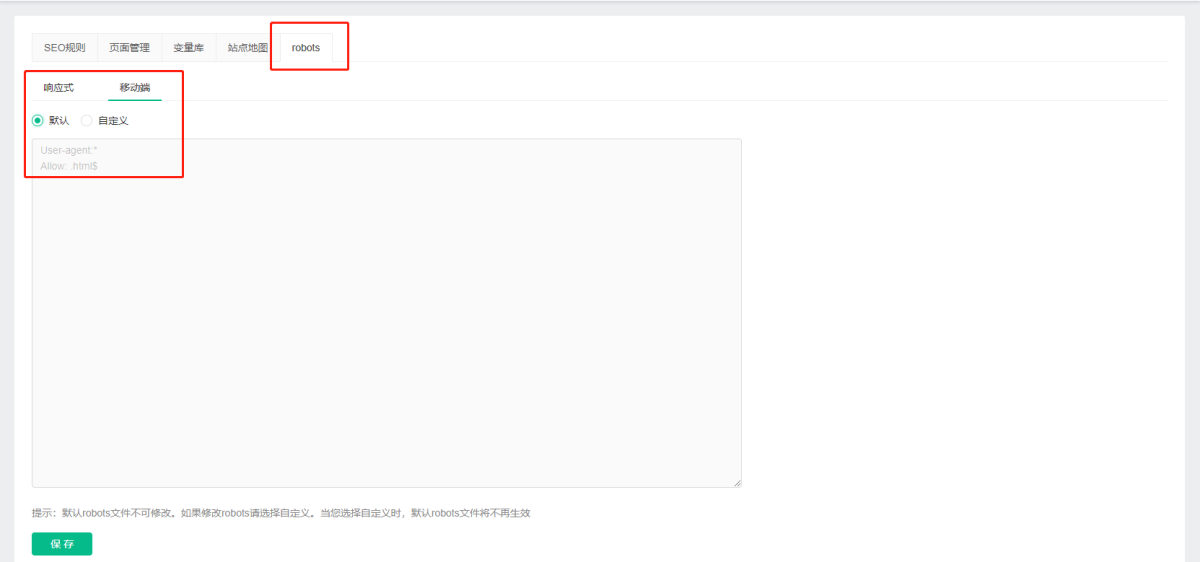Screen dimensions: 1200x562
Task: Go to the 变量库 tab
Action: pyautogui.click(x=188, y=48)
